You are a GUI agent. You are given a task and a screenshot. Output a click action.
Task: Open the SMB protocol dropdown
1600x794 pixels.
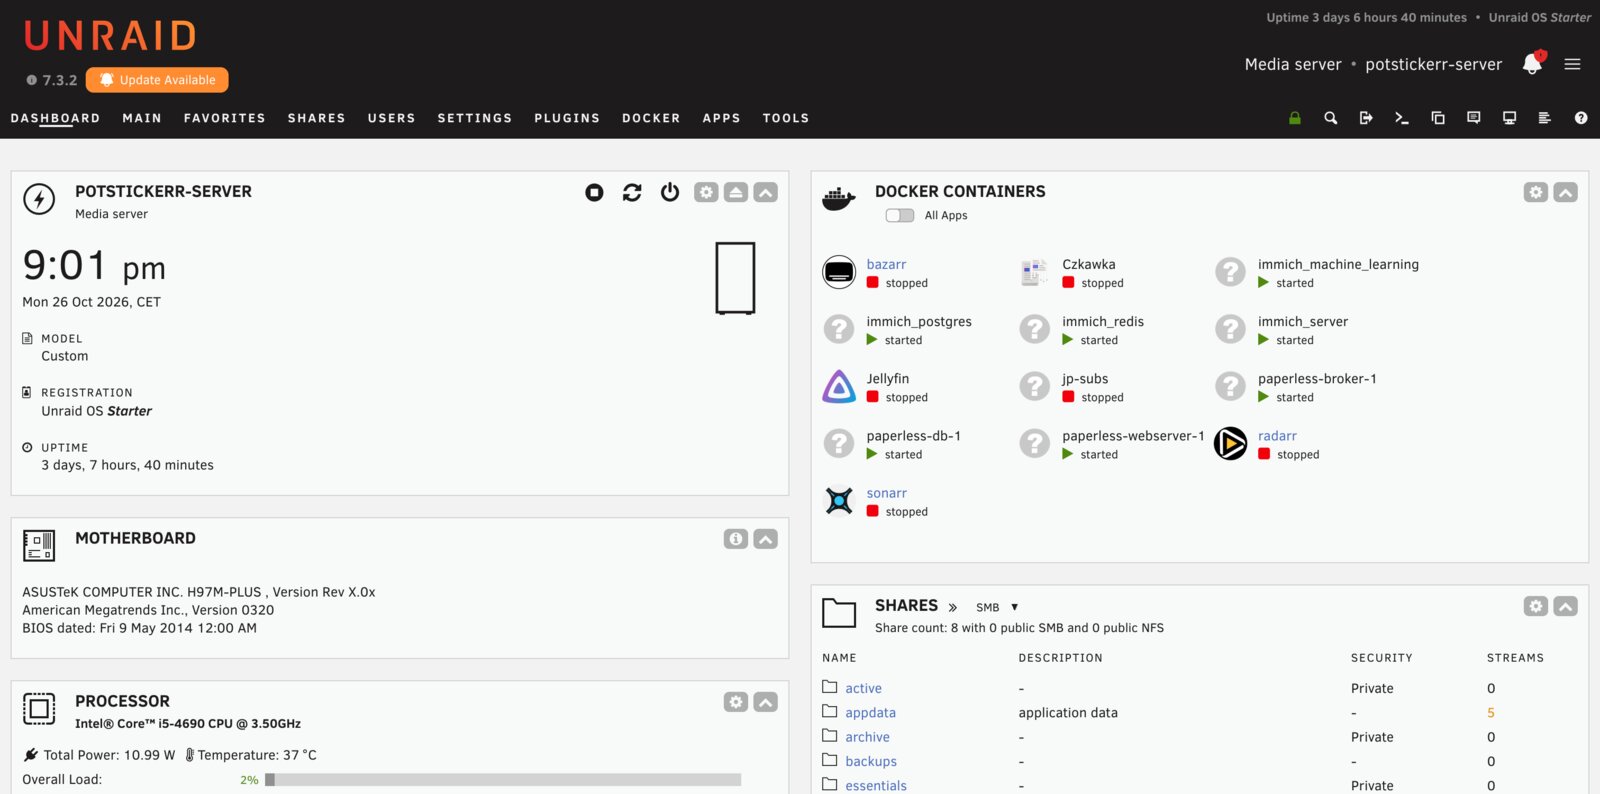pos(997,607)
